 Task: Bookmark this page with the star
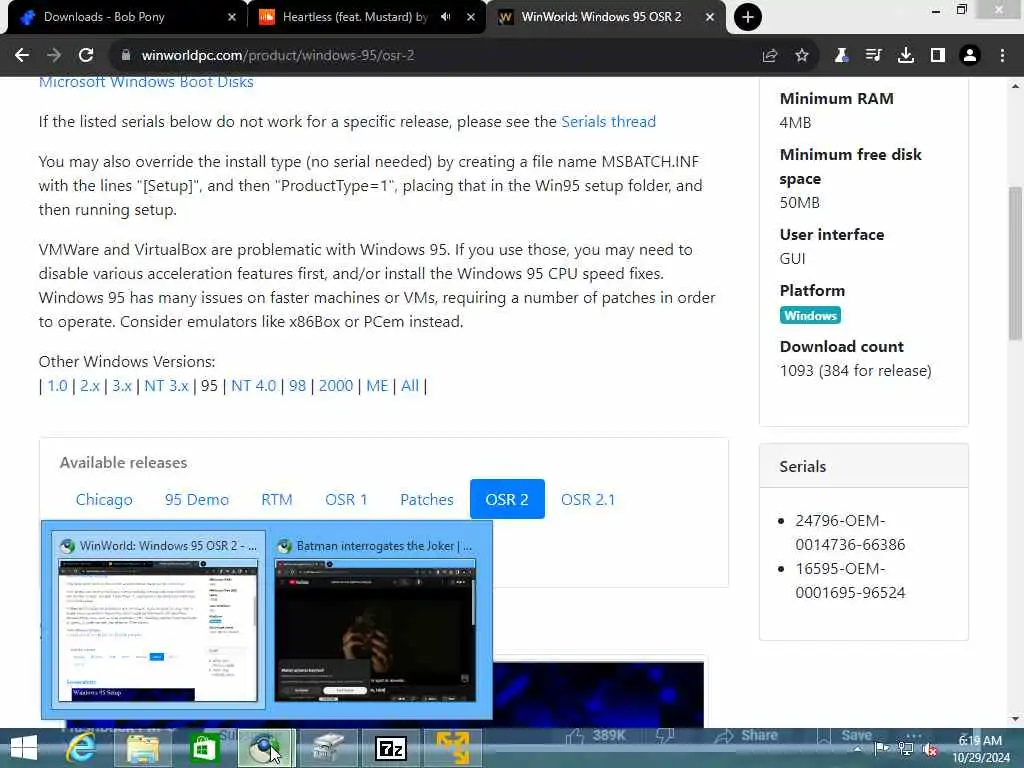pyautogui.click(x=802, y=56)
